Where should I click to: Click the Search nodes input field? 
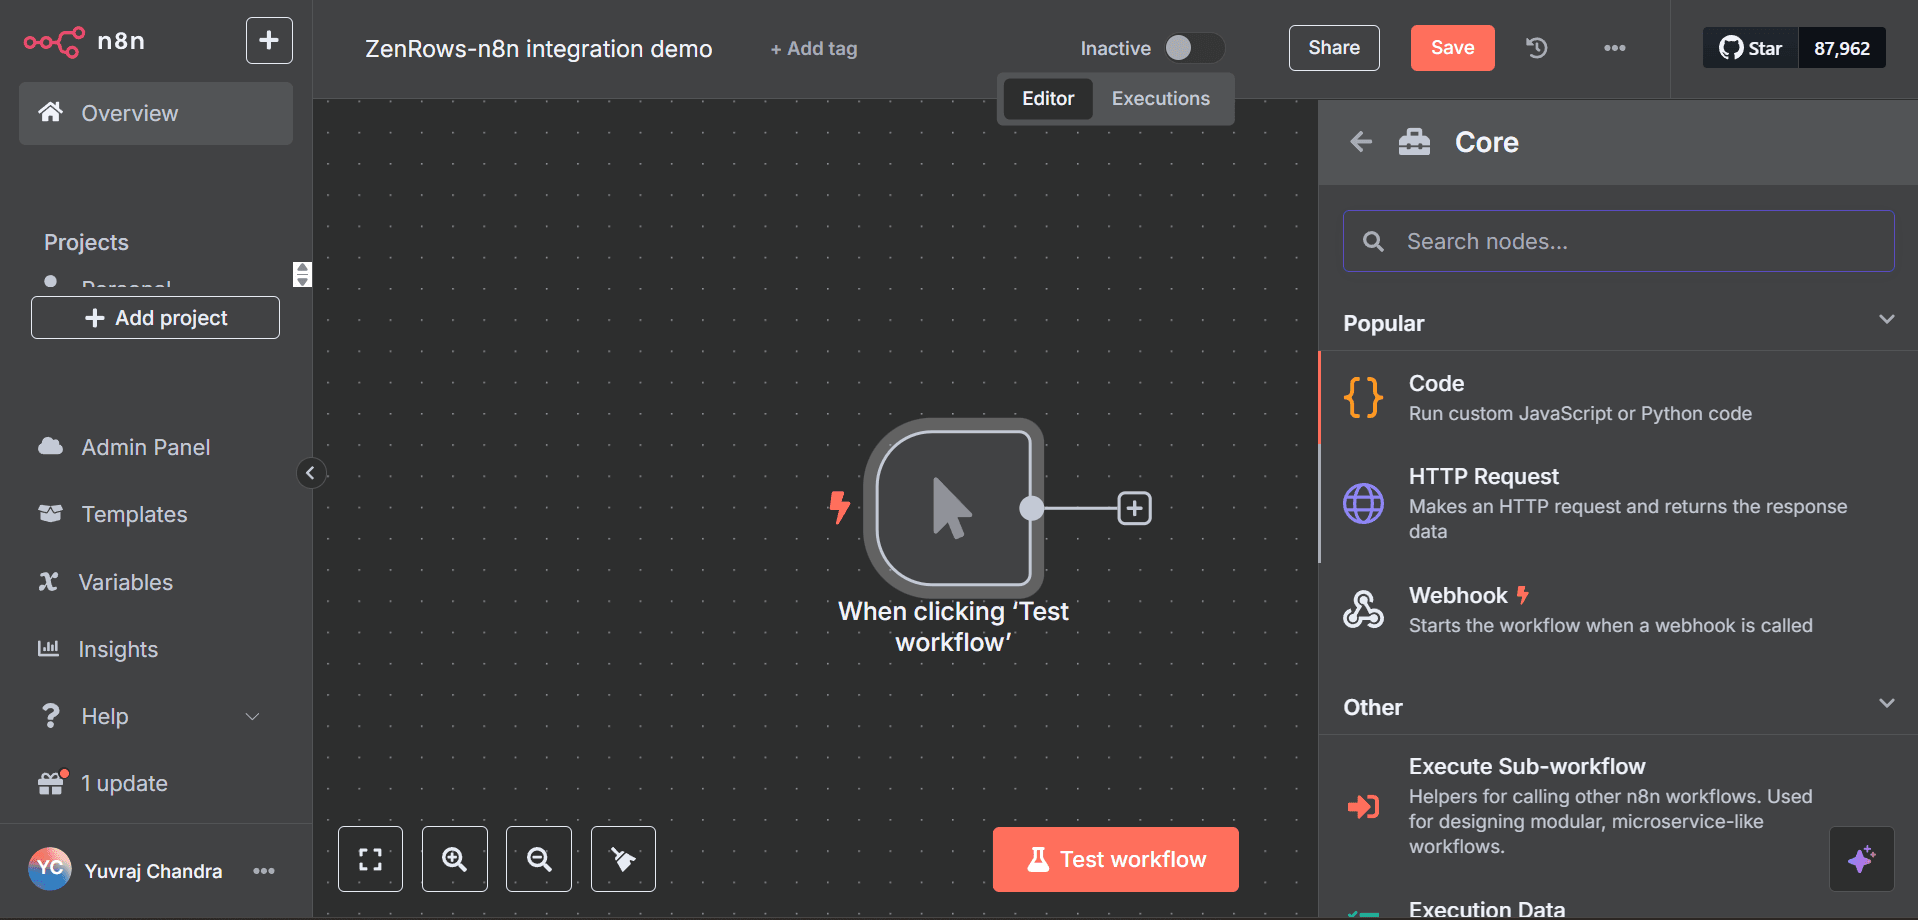click(1618, 241)
